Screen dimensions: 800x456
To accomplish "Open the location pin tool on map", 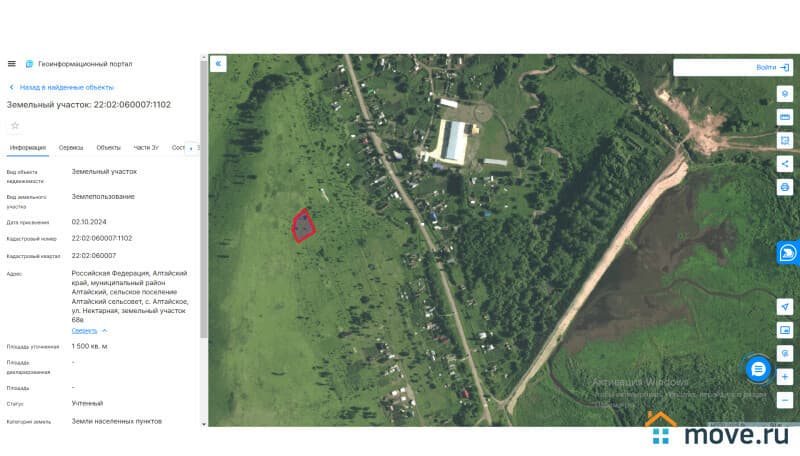I will click(x=785, y=94).
